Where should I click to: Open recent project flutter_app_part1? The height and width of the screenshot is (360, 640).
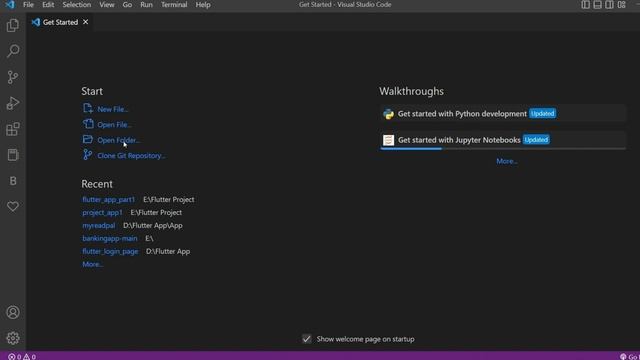109,200
